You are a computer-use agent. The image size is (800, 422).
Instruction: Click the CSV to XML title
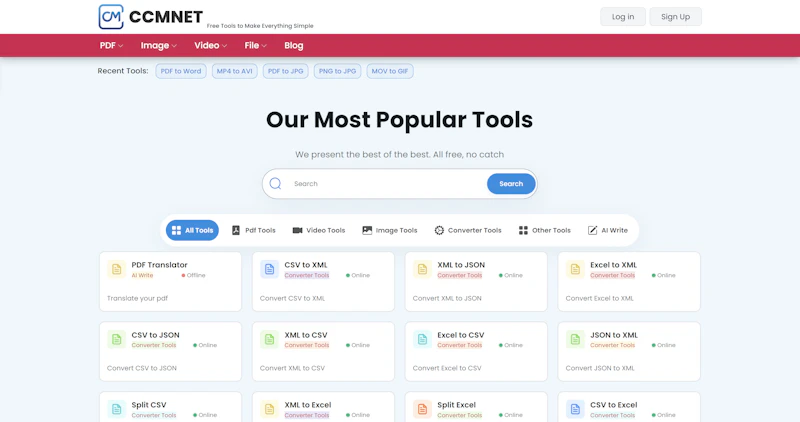pos(306,265)
